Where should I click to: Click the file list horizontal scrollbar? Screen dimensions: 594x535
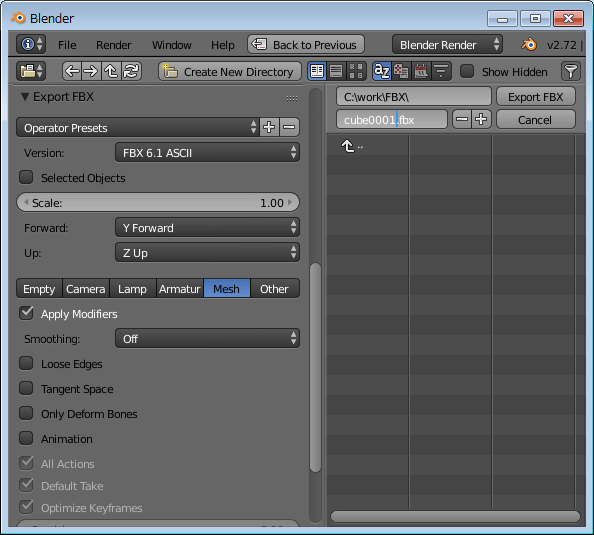(x=455, y=516)
